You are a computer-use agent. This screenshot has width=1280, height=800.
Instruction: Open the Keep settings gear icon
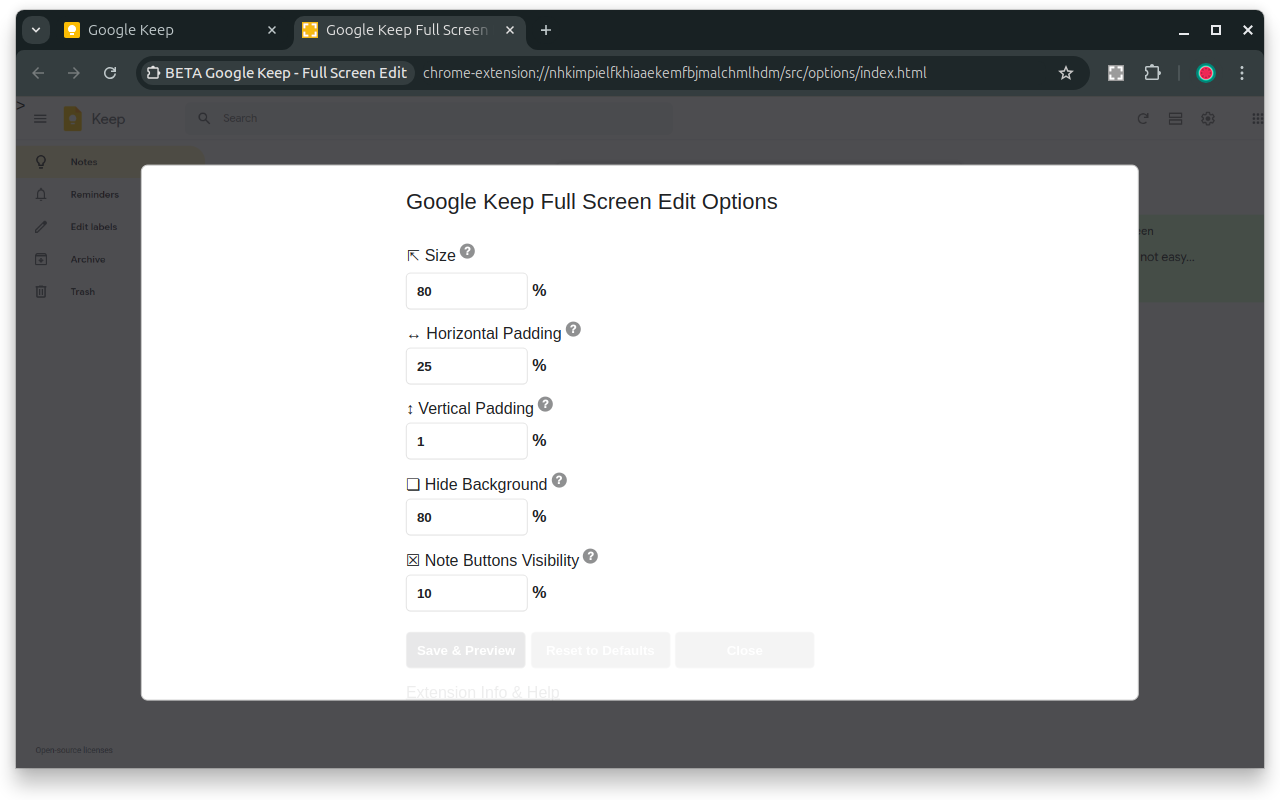tap(1208, 118)
